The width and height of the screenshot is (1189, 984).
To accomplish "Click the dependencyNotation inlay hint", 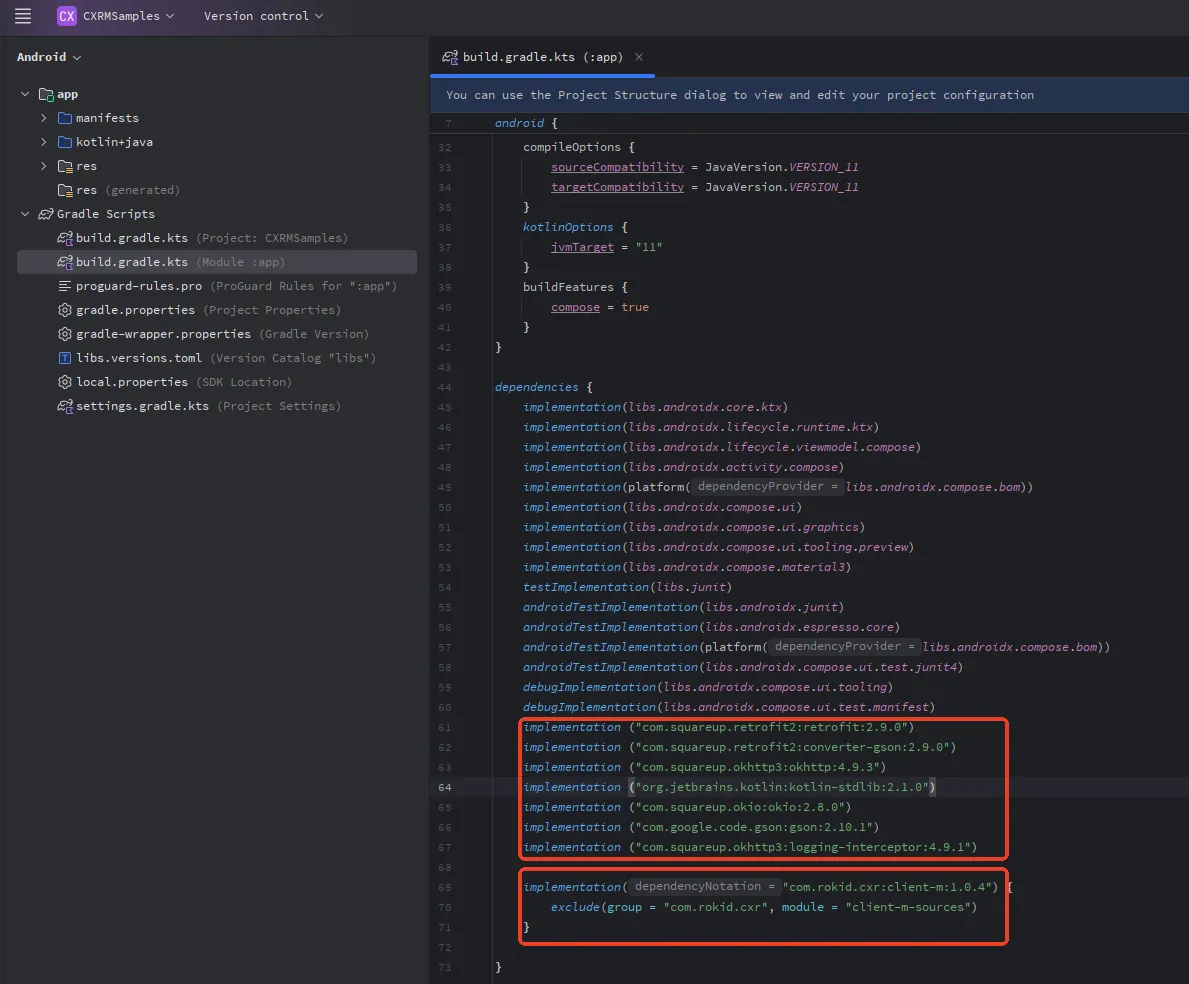I will pyautogui.click(x=704, y=886).
